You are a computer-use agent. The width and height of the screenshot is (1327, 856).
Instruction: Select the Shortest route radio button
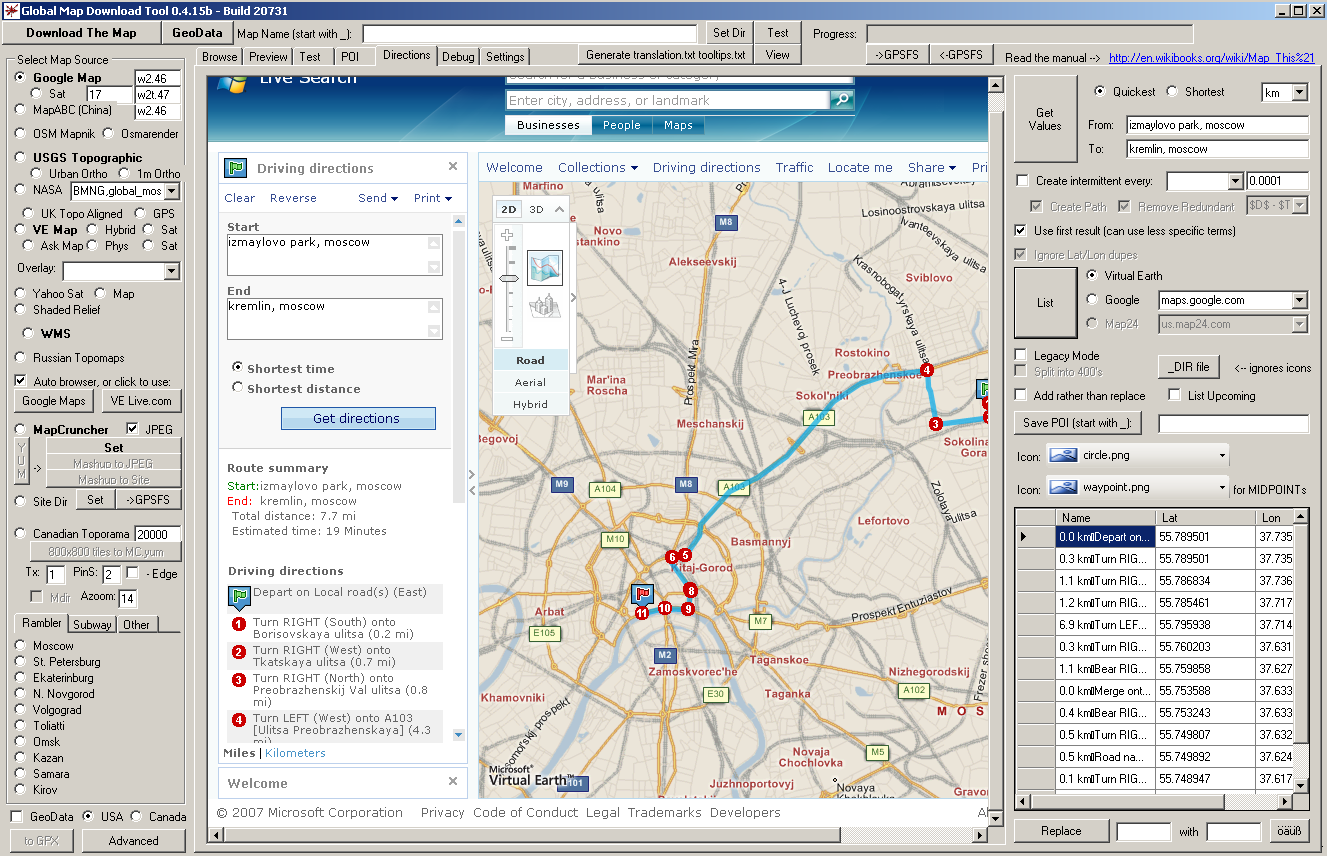click(1170, 91)
